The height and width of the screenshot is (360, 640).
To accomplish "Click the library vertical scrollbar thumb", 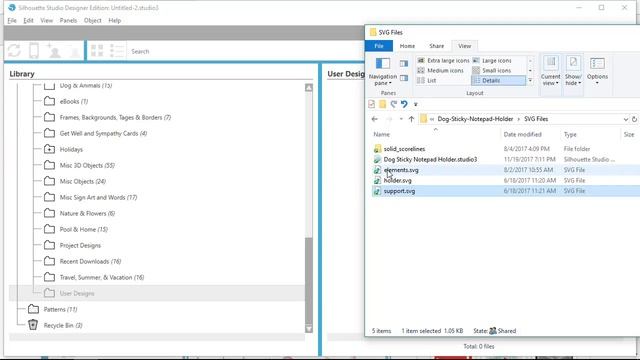I will click(309, 281).
